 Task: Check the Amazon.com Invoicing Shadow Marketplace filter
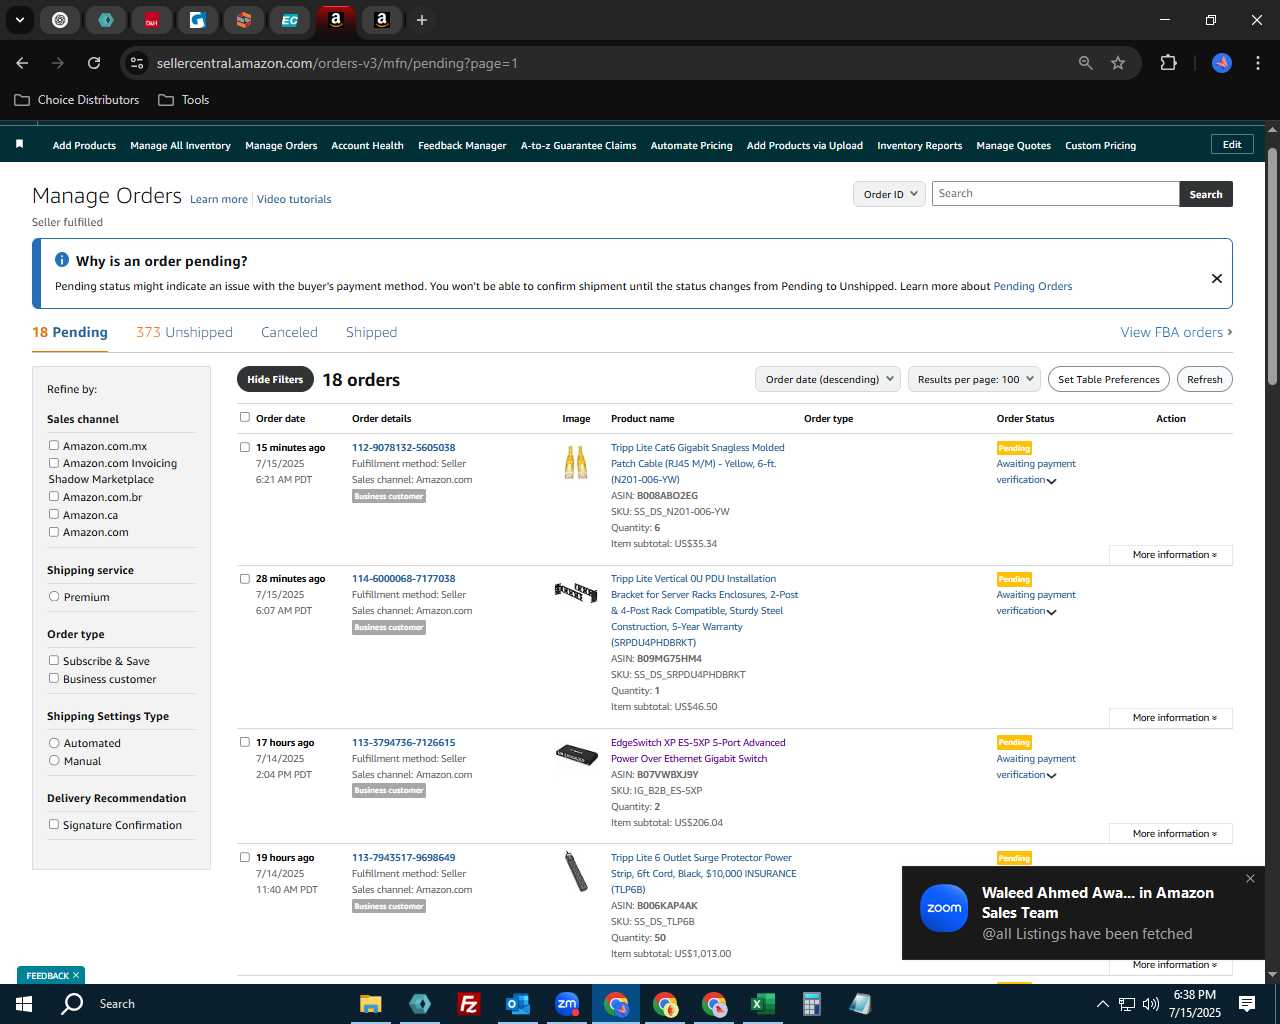click(54, 463)
